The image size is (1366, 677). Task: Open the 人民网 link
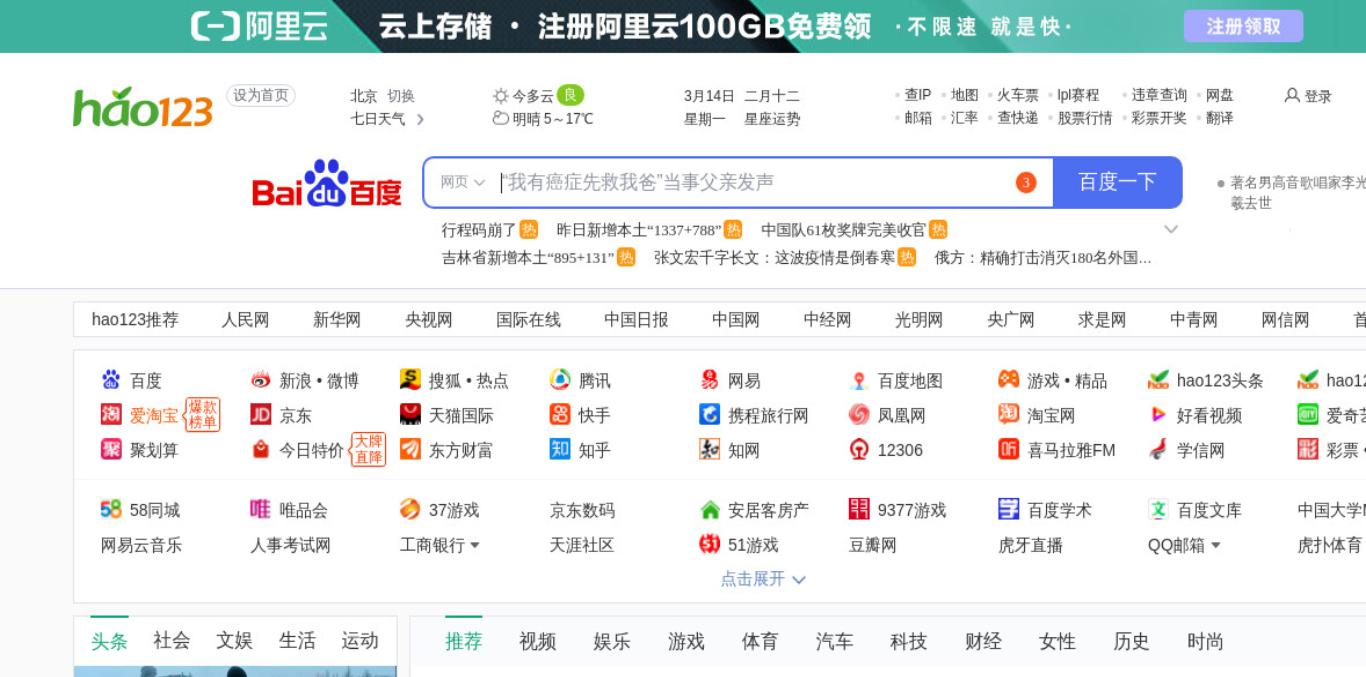point(245,320)
